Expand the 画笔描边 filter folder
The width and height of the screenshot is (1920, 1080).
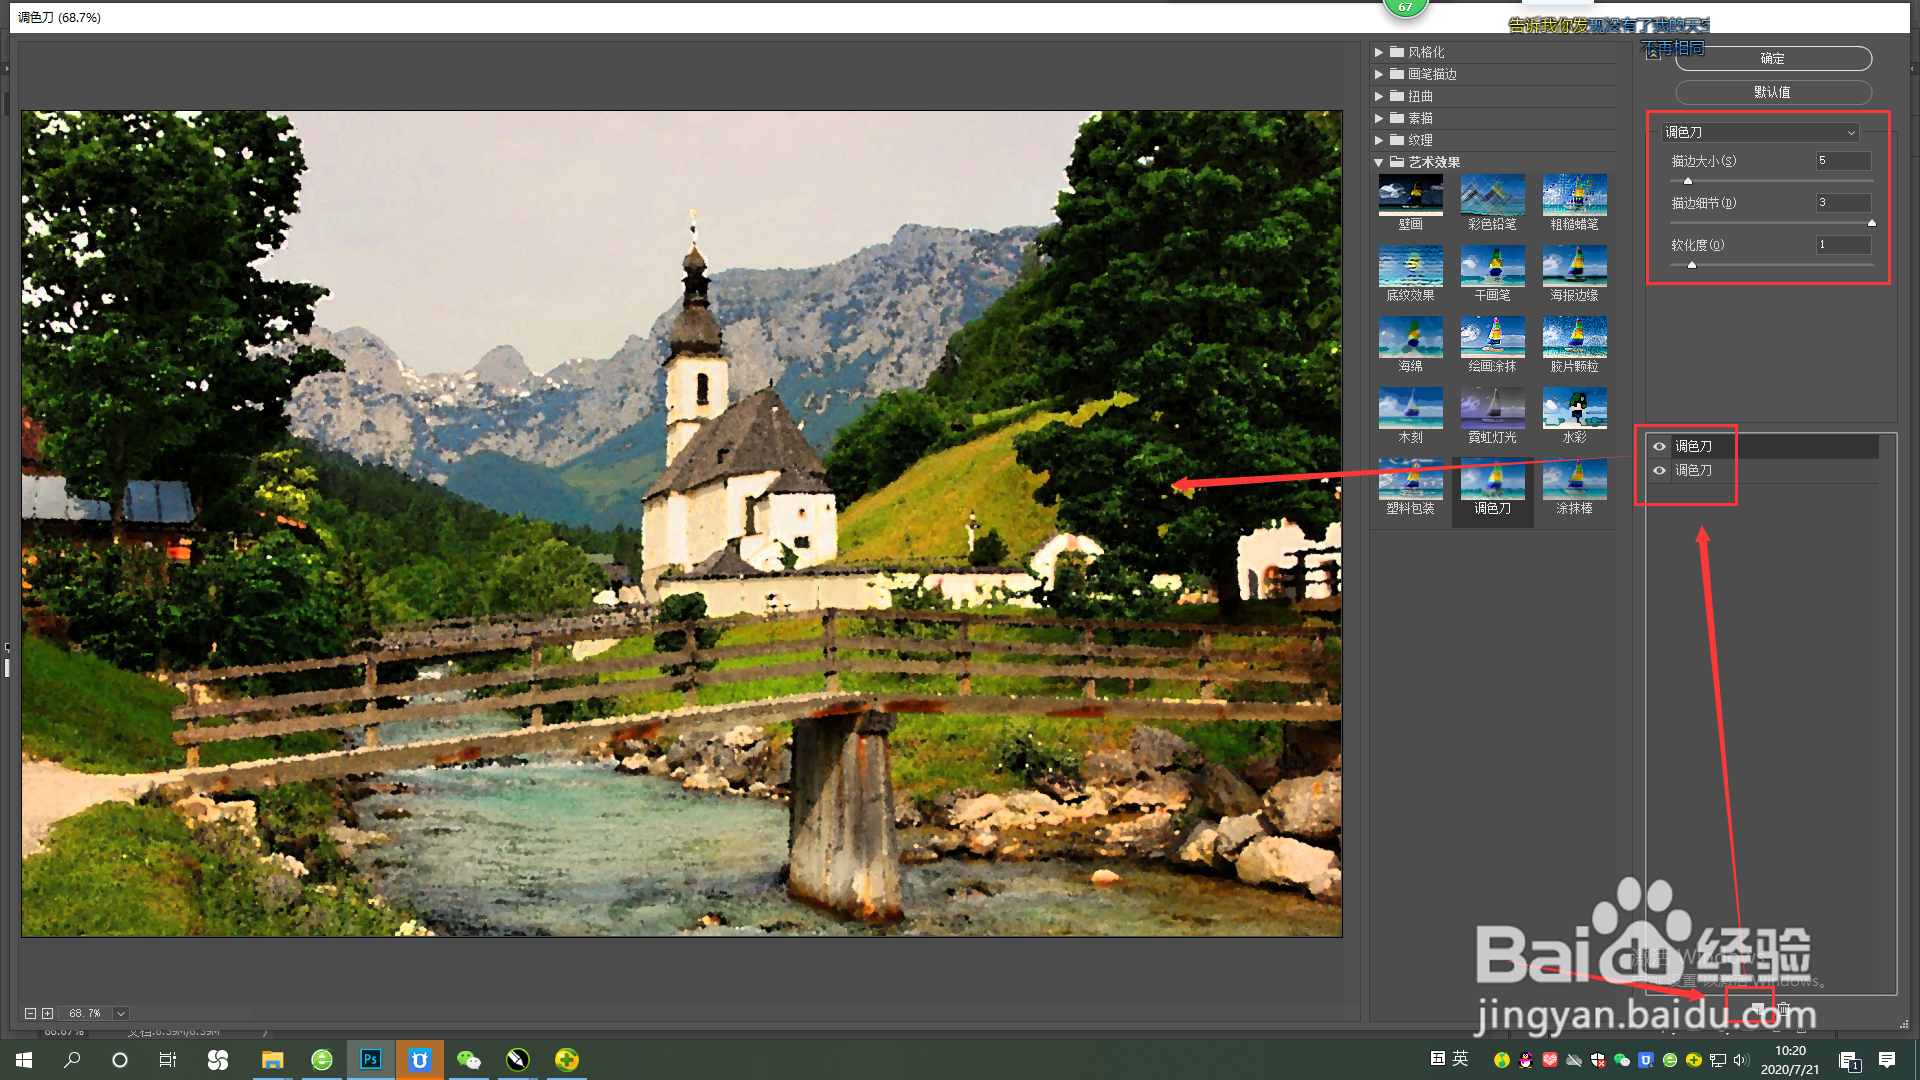click(1379, 74)
